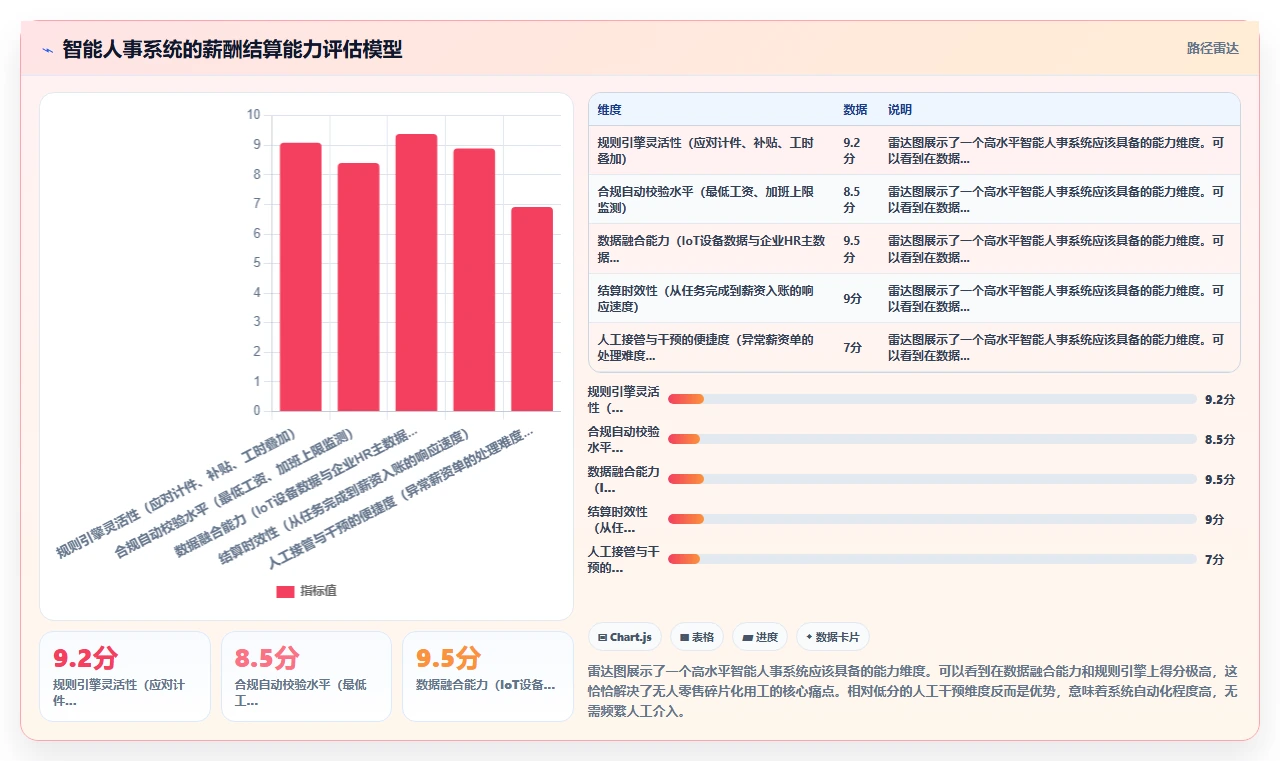Click the 数据融合能力 progress bar

tap(932, 479)
